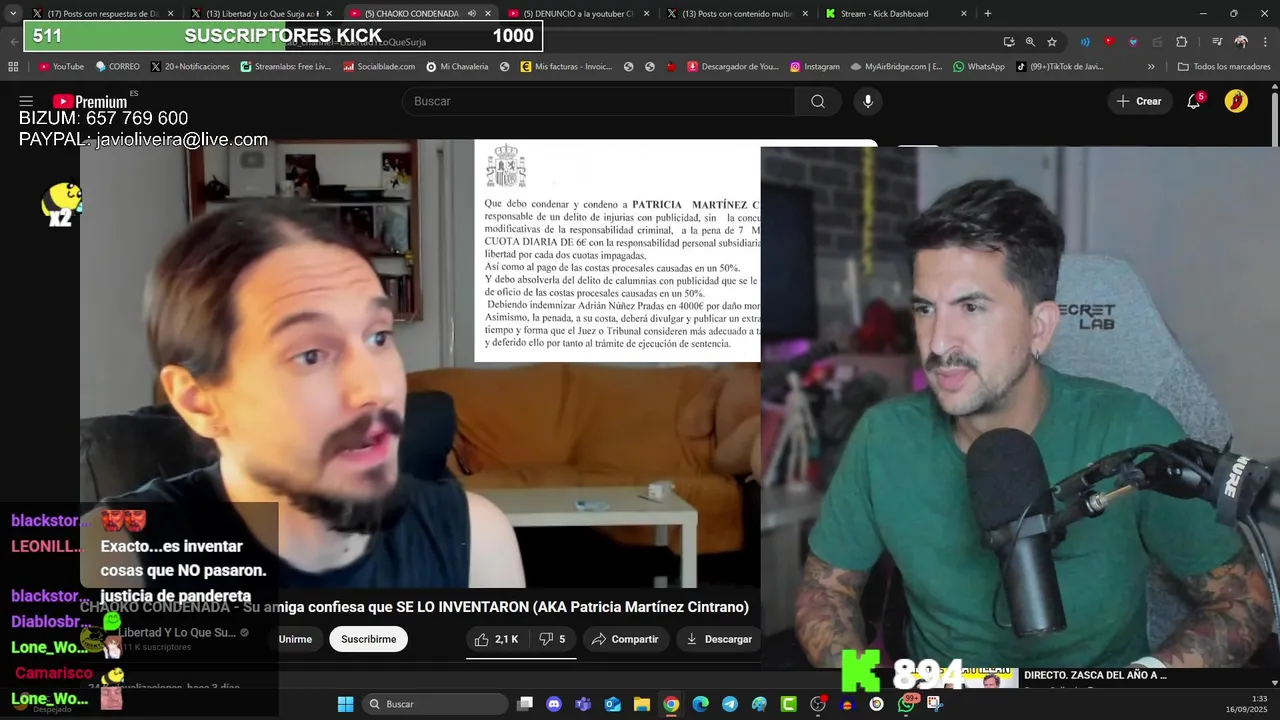
Task: Download the video with Descargar
Action: pyautogui.click(x=719, y=639)
